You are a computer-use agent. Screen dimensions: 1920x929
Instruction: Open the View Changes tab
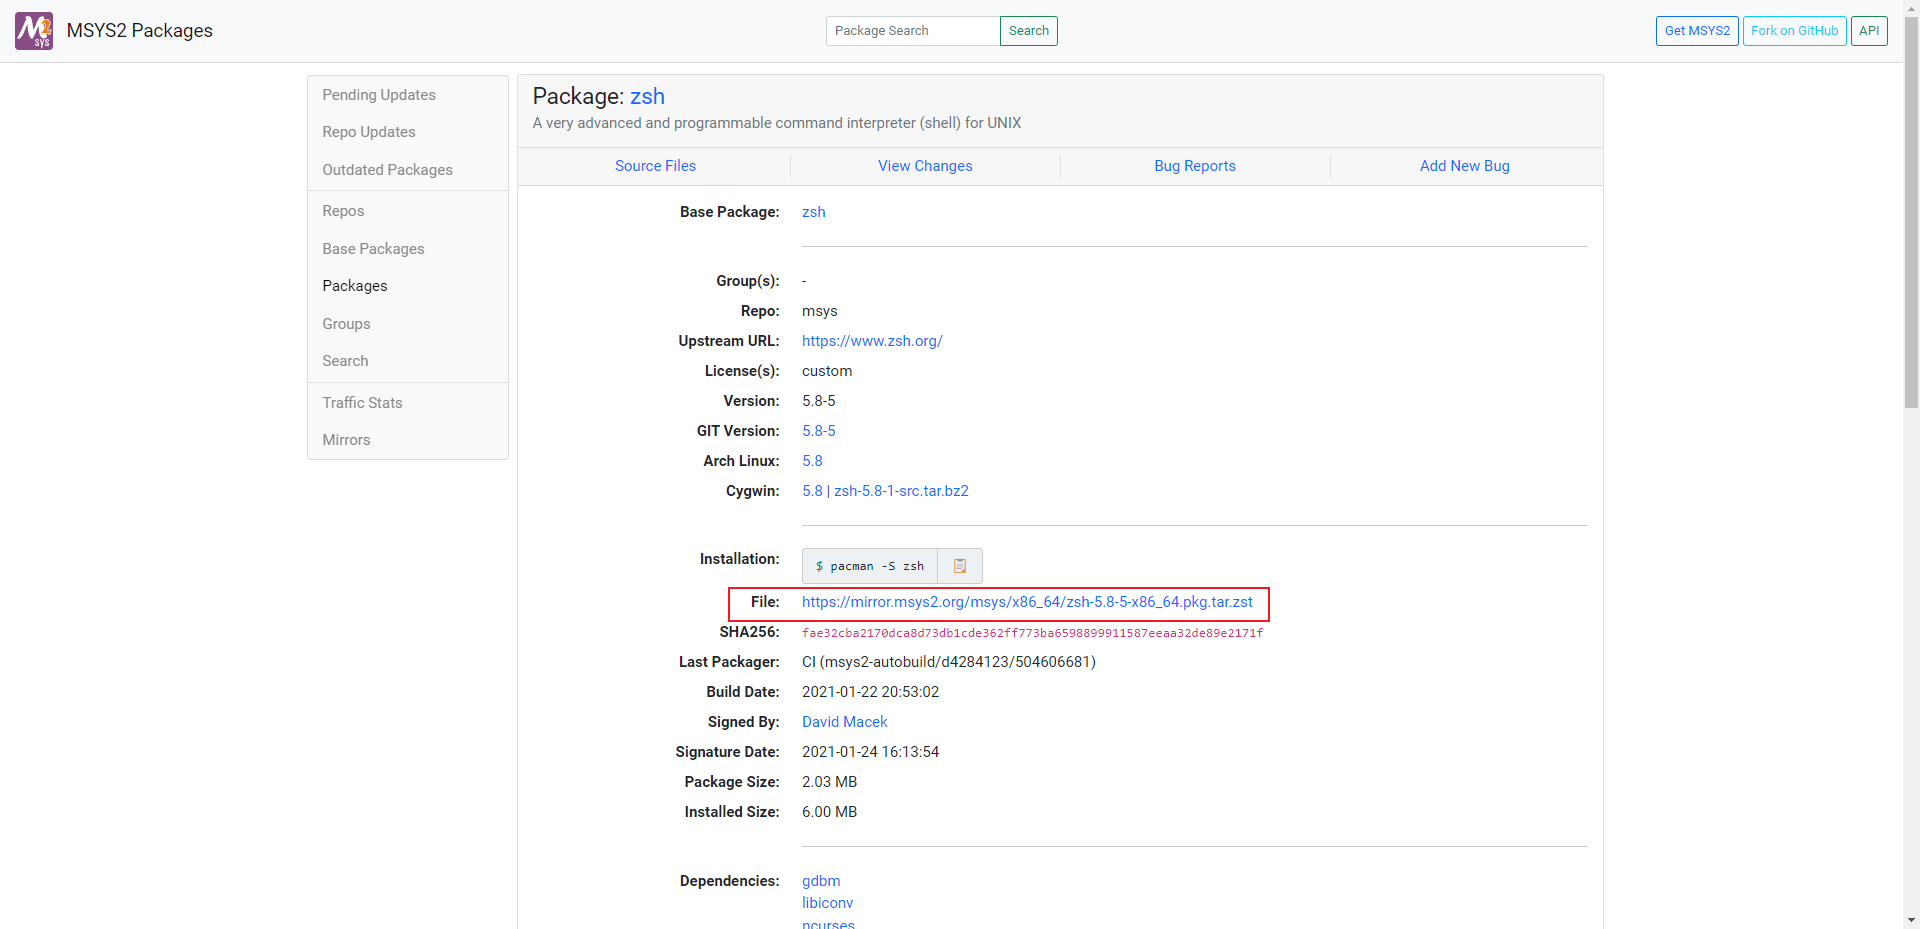point(925,166)
